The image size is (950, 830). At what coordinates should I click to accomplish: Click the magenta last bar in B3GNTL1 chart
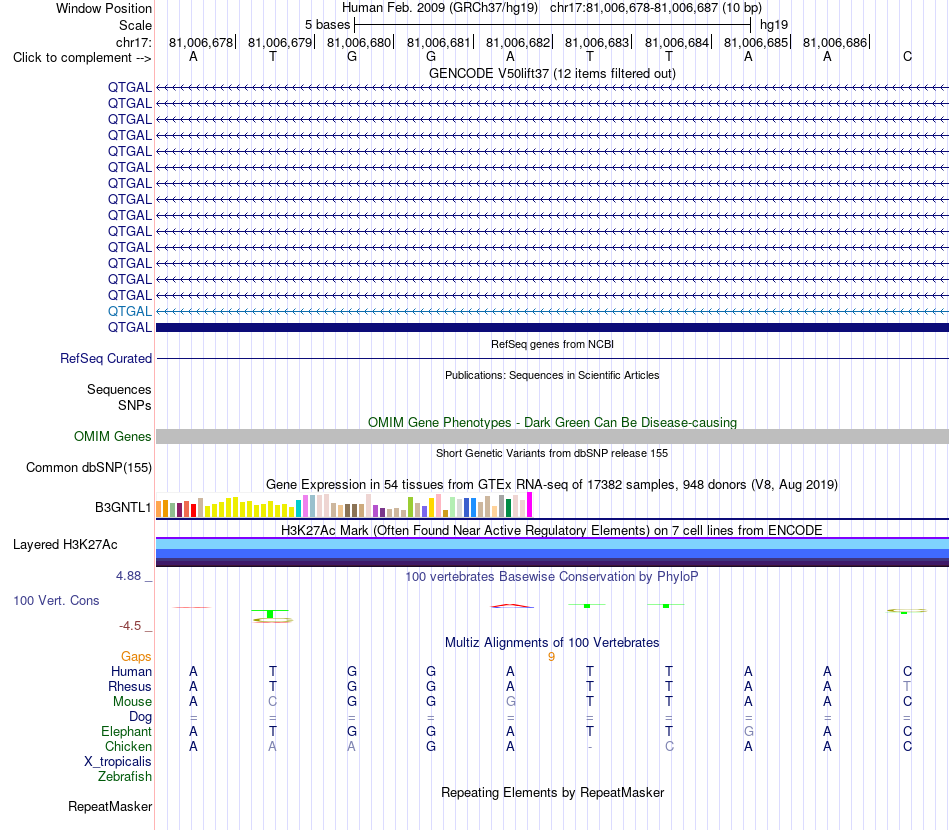pos(530,505)
